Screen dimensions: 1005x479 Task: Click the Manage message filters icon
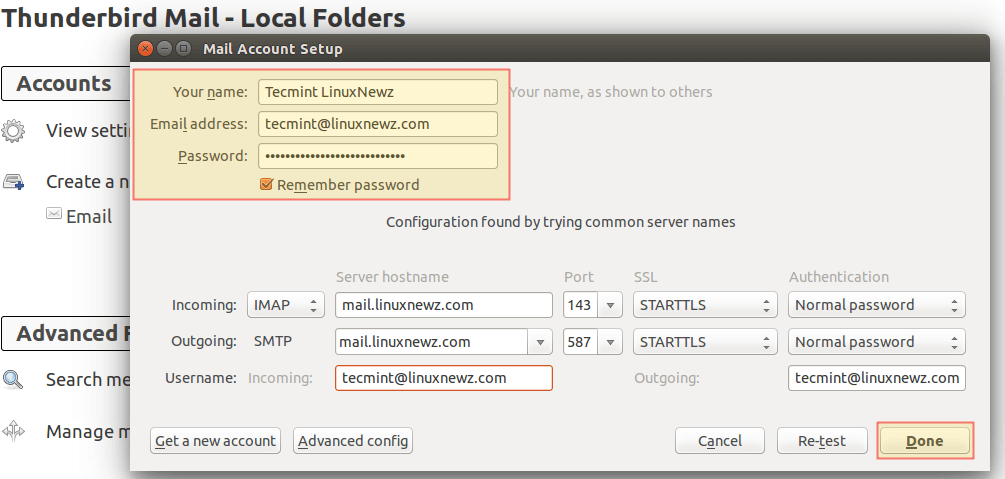(13, 431)
